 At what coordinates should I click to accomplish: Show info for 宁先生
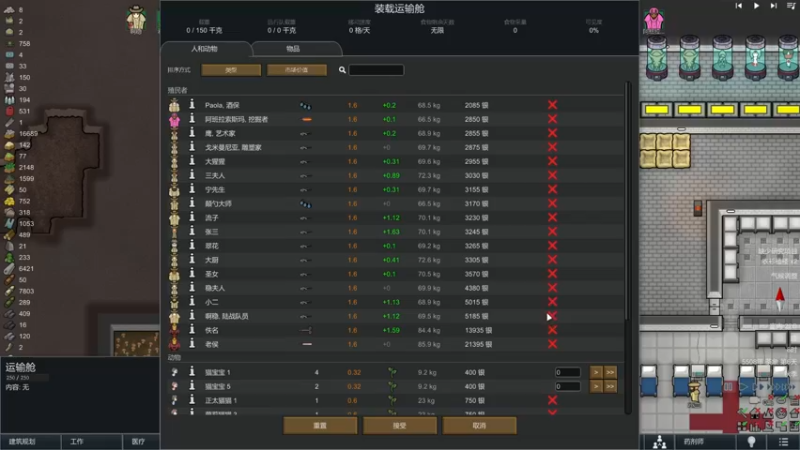pyautogui.click(x=192, y=189)
